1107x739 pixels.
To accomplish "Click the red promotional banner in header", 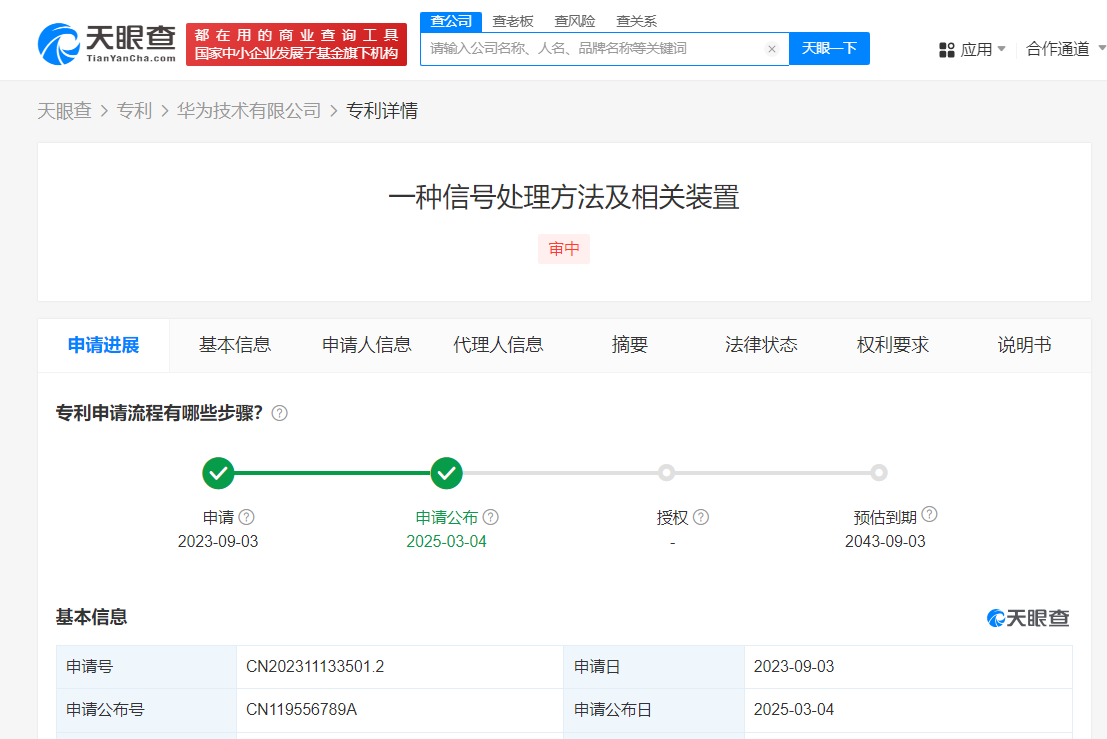I will point(297,44).
